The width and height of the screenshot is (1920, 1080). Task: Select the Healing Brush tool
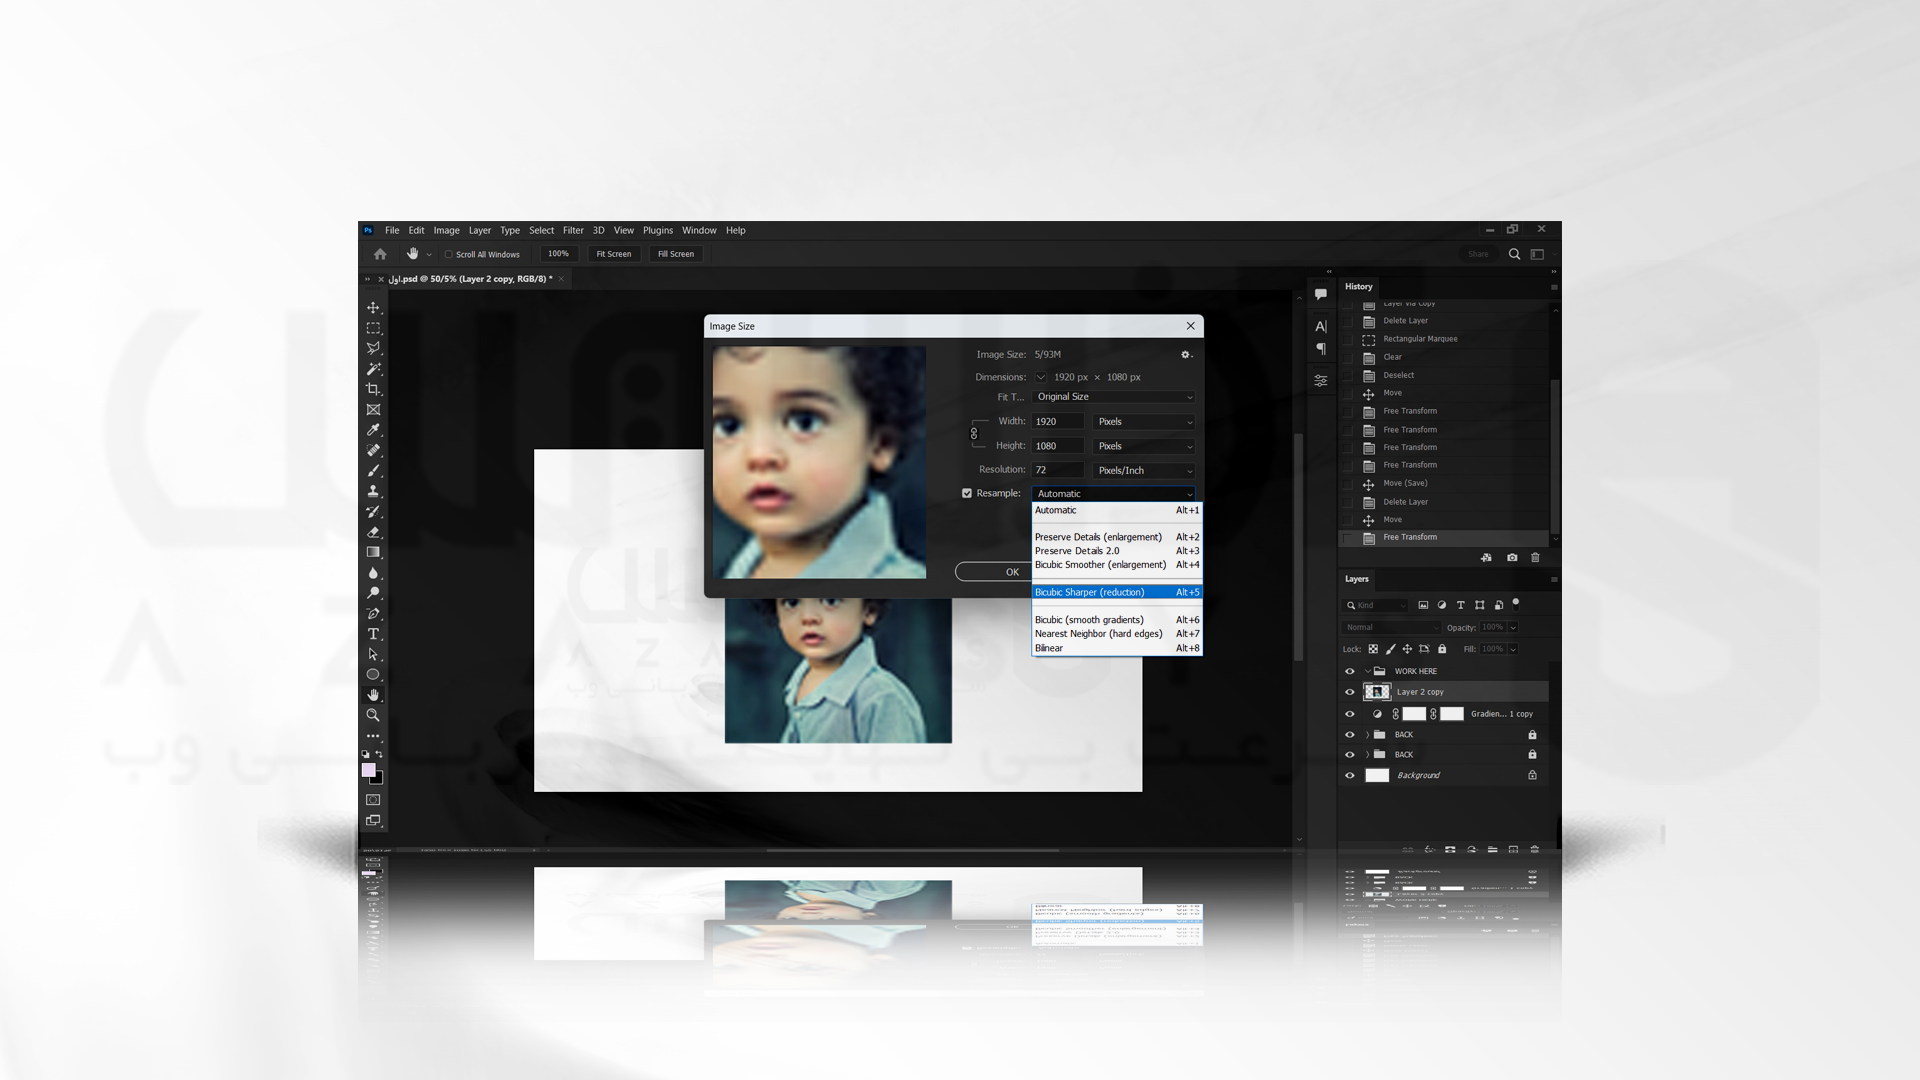[x=373, y=450]
